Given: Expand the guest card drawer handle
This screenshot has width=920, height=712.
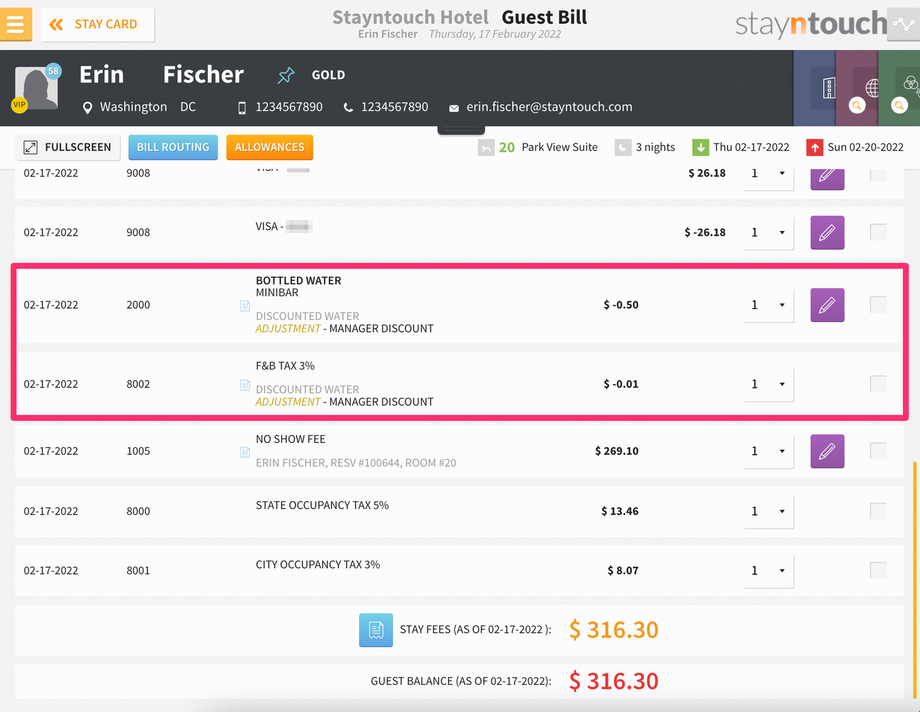Looking at the screenshot, I should coord(461,129).
